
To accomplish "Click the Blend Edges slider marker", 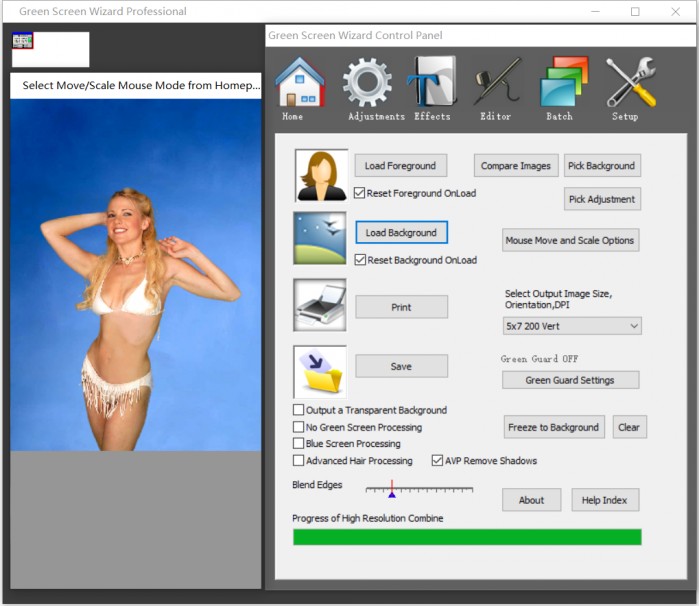I will pyautogui.click(x=392, y=490).
